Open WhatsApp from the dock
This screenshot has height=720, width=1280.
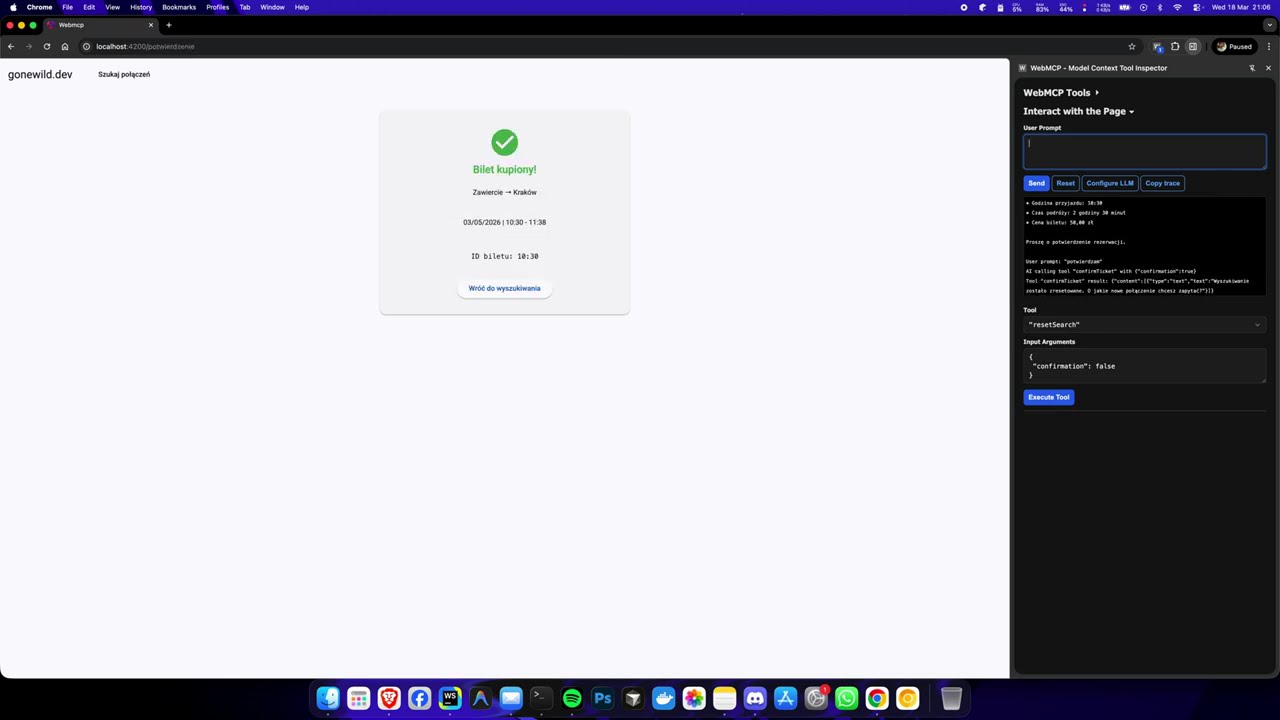(x=846, y=698)
